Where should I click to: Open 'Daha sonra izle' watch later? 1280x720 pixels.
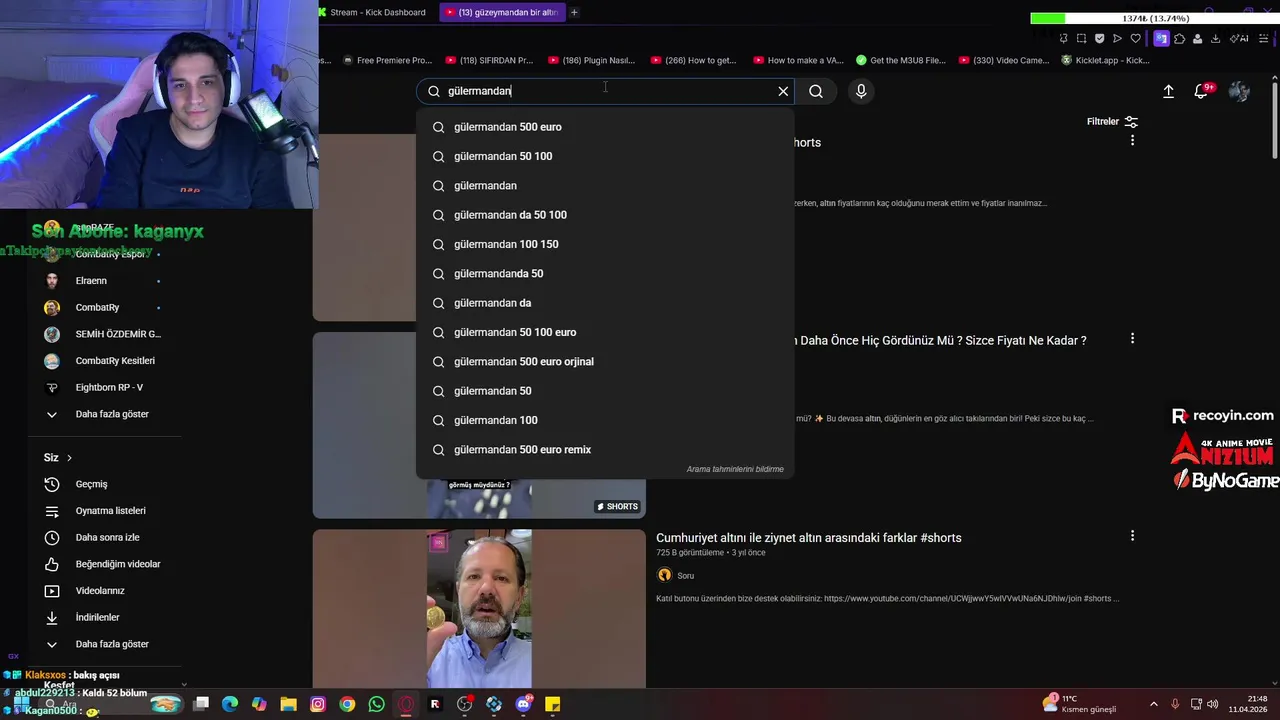[105, 538]
